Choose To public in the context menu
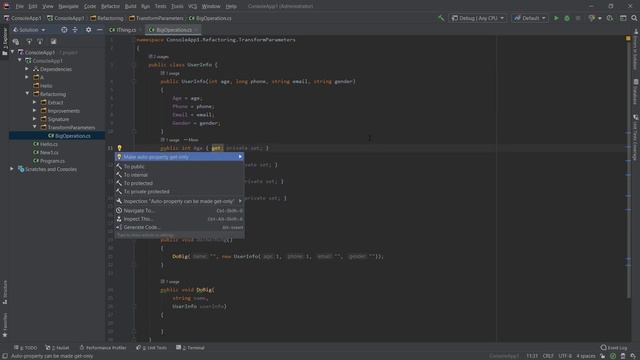Screen dimensions: 640x360 [180, 167]
